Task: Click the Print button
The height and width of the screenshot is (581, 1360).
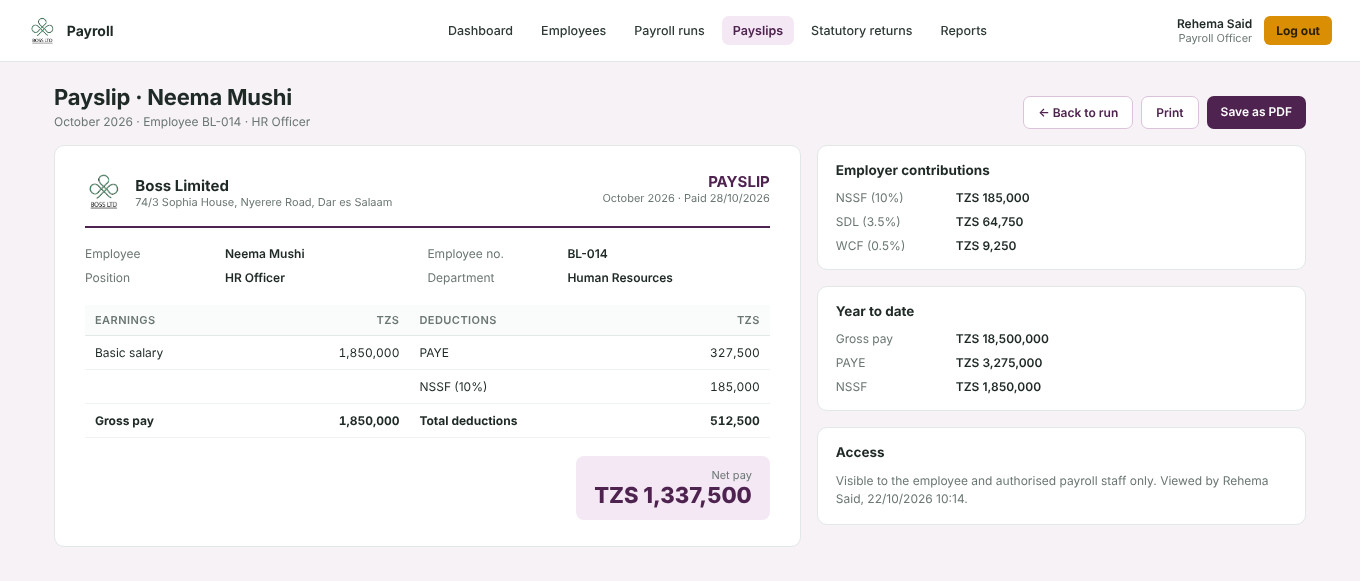Action: pos(1170,113)
